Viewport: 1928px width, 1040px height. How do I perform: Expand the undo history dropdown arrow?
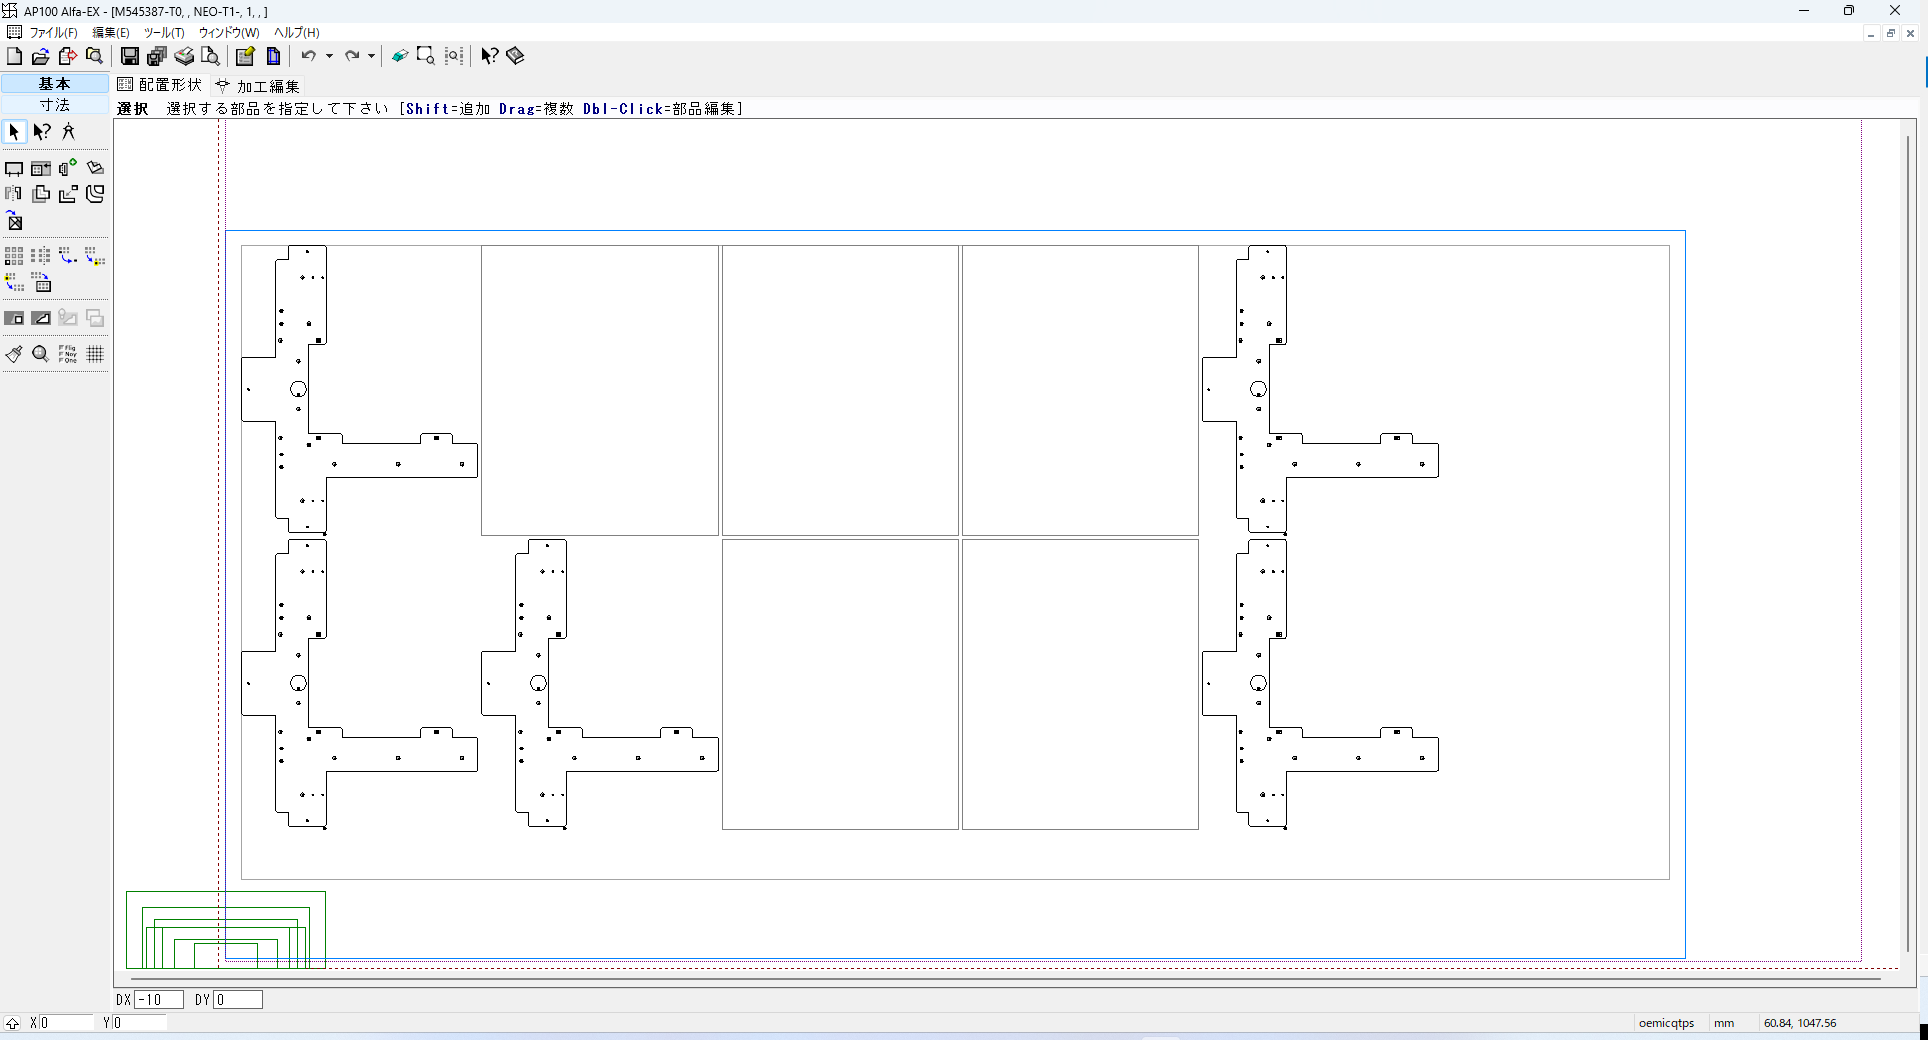[329, 56]
